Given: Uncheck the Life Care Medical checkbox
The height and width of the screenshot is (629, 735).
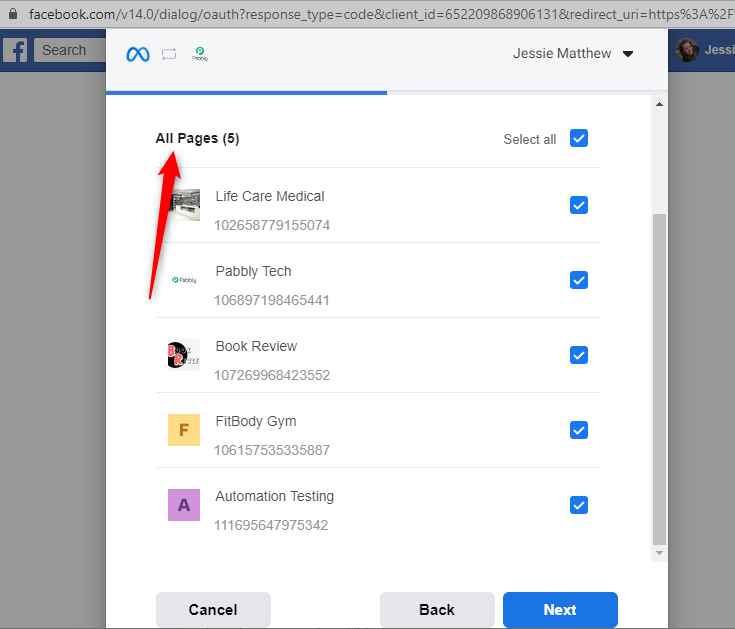Looking at the screenshot, I should tap(579, 205).
